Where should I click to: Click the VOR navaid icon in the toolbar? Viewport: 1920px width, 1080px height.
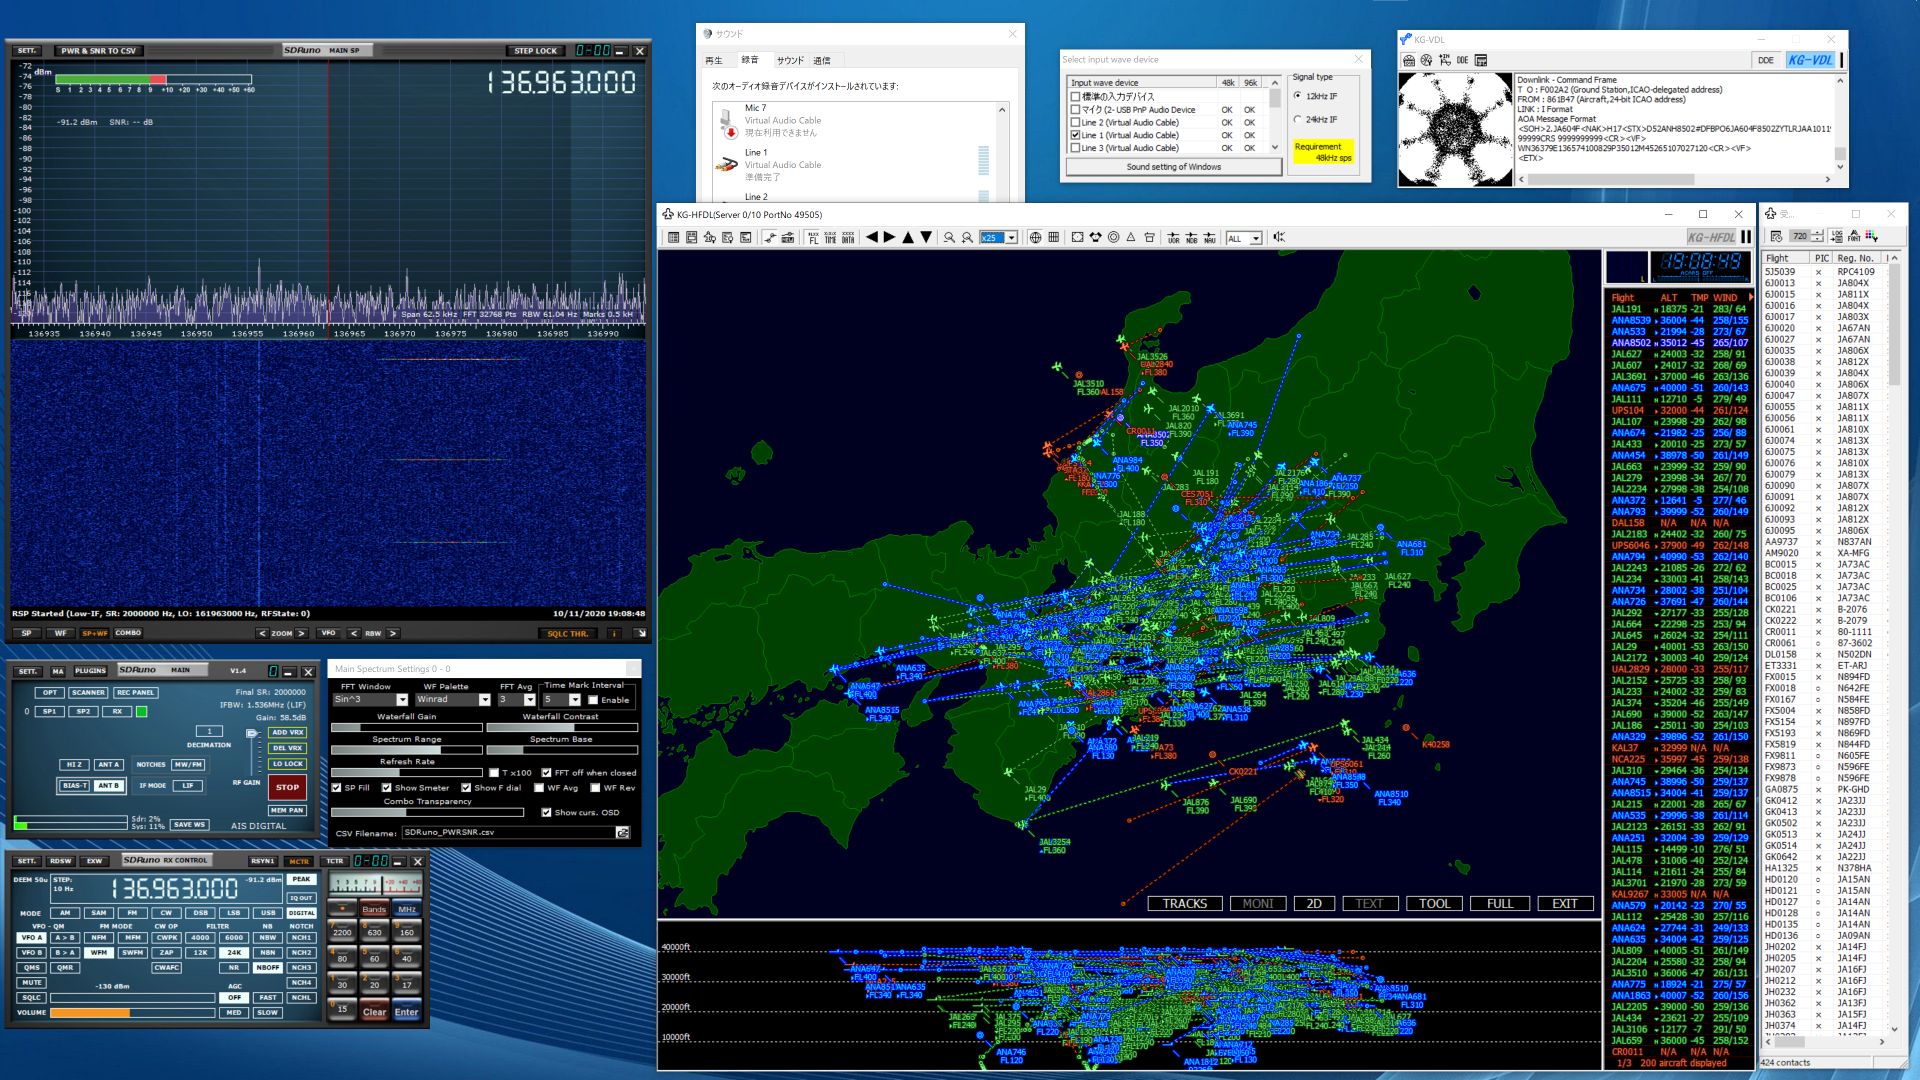[x=1173, y=238]
